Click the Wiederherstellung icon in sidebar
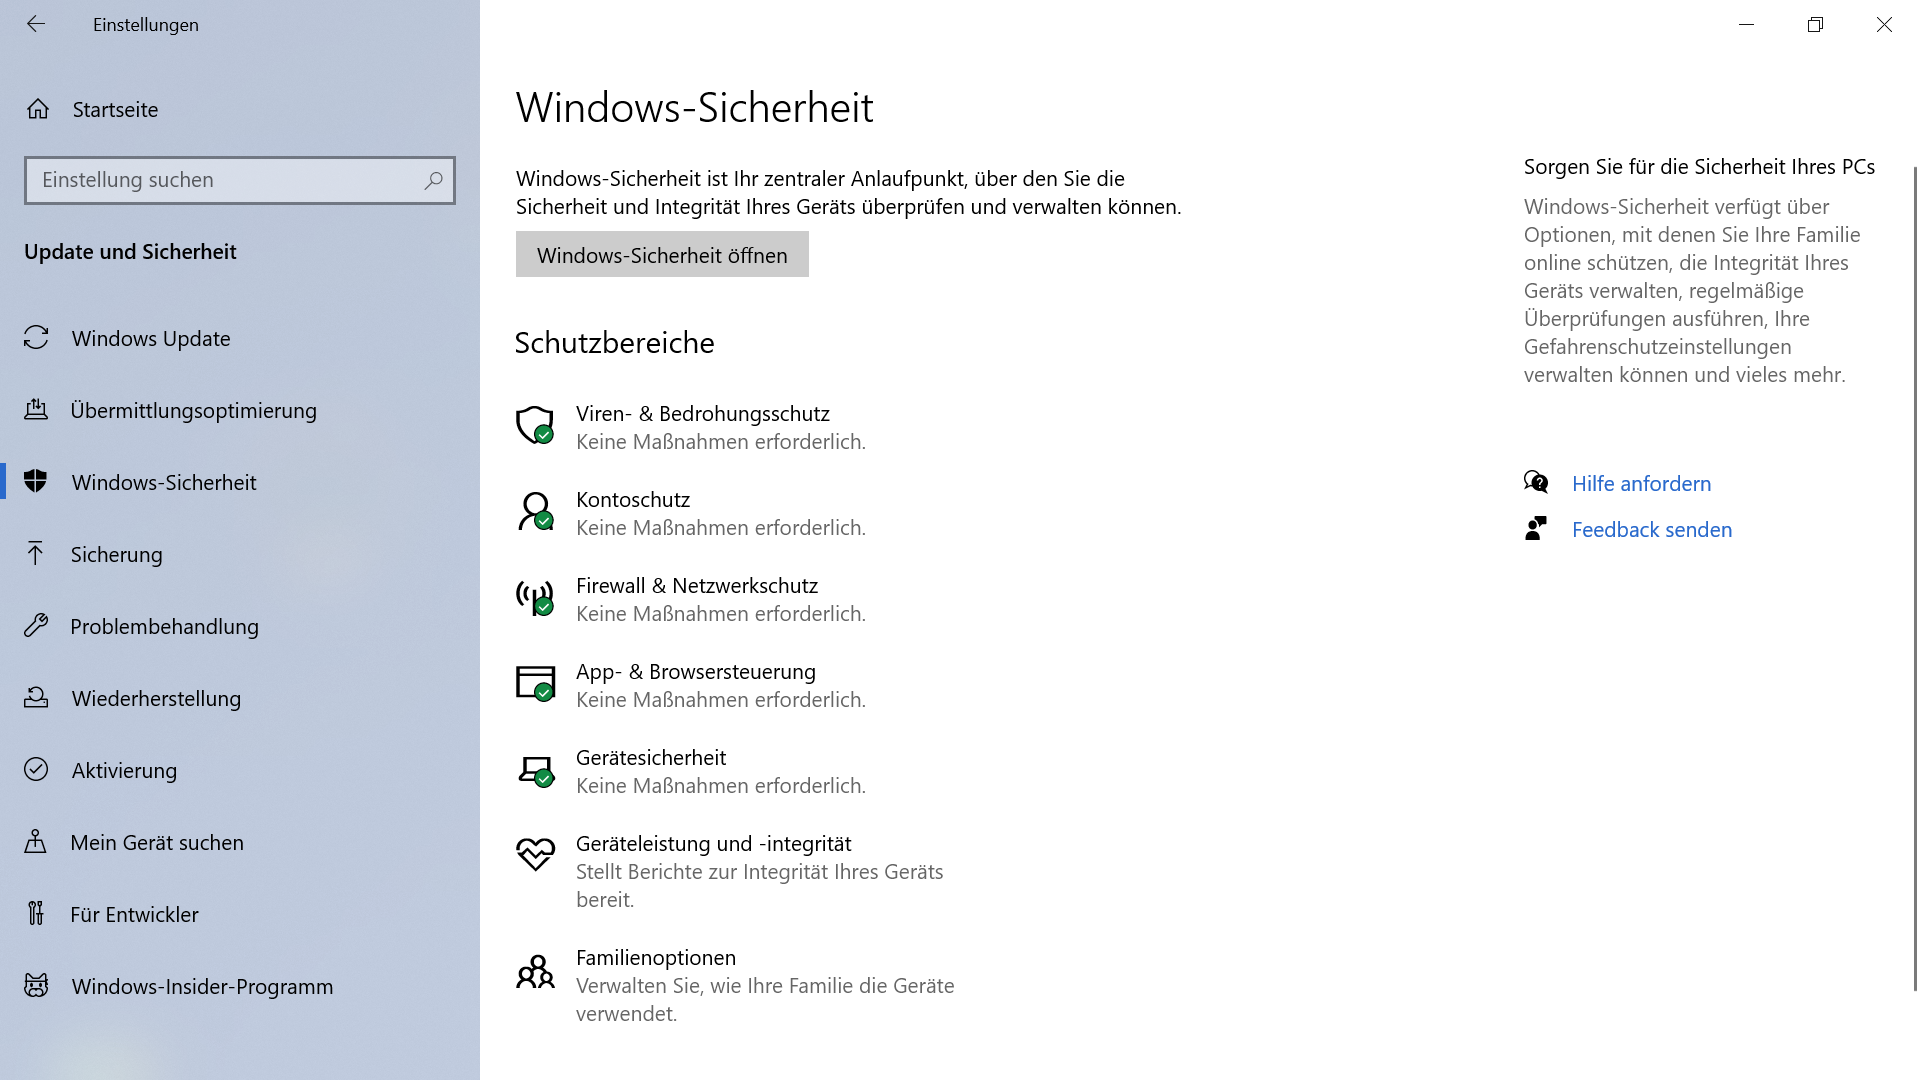The width and height of the screenshot is (1920, 1080). [x=36, y=698]
